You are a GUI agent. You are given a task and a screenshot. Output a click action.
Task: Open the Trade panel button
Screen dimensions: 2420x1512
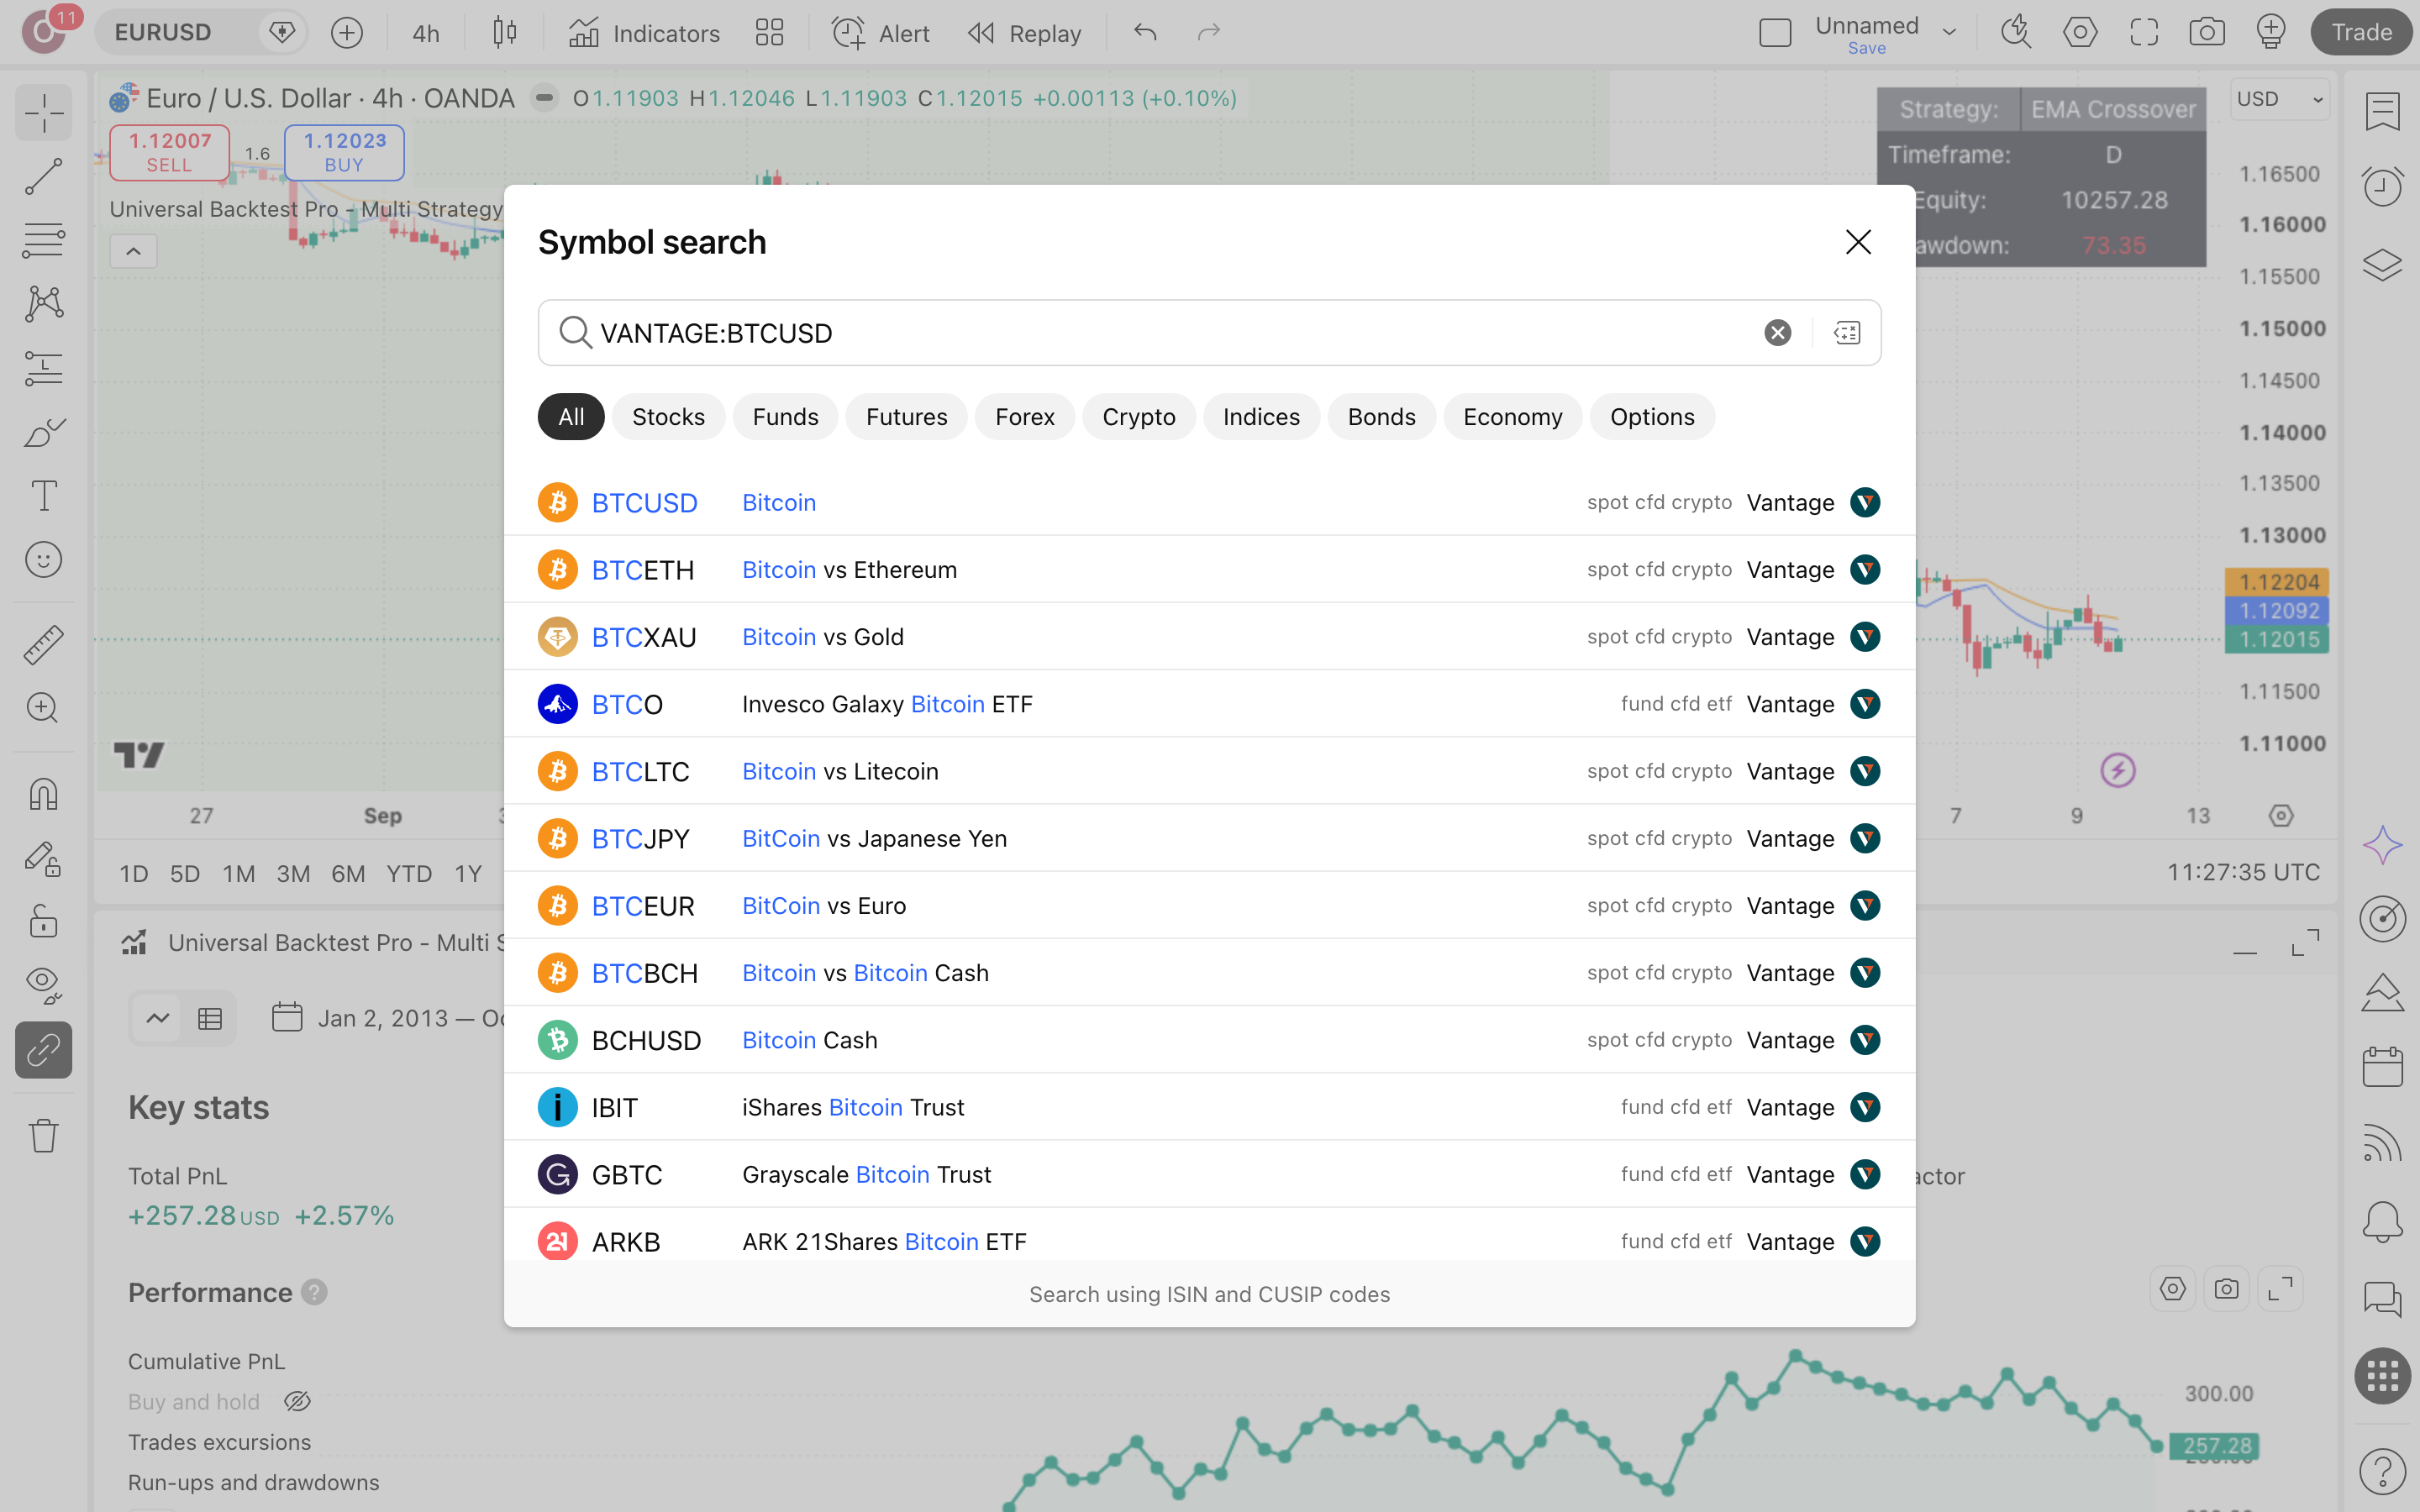tap(2361, 33)
